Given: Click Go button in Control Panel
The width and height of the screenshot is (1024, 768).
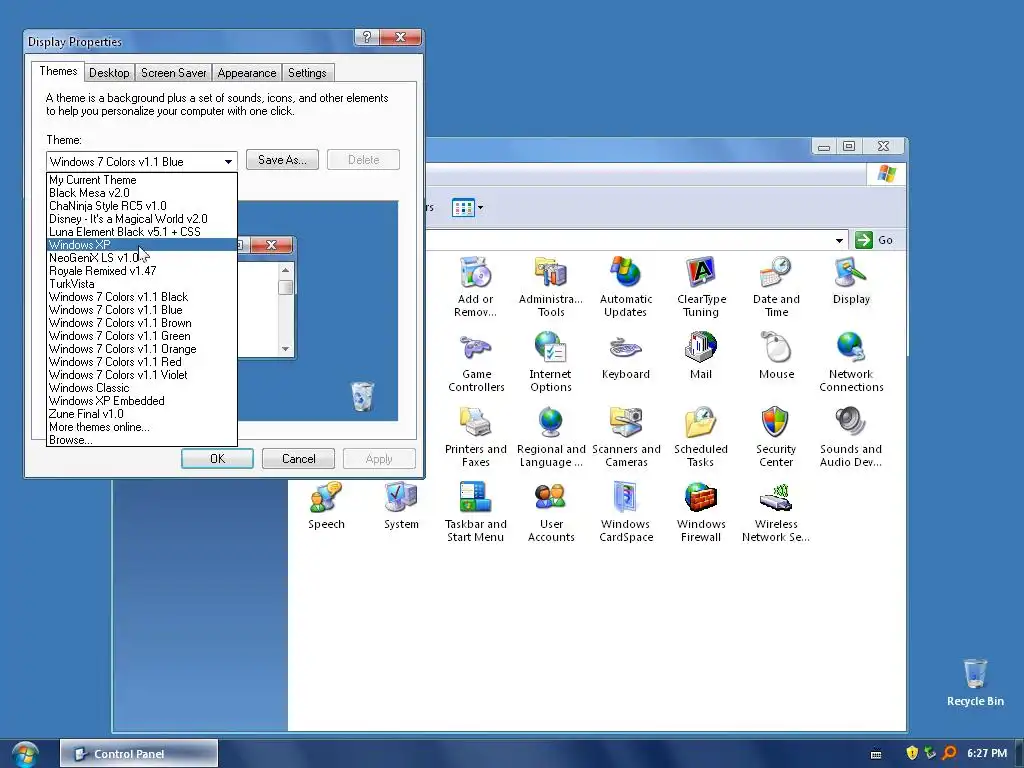Looking at the screenshot, I should coord(874,240).
